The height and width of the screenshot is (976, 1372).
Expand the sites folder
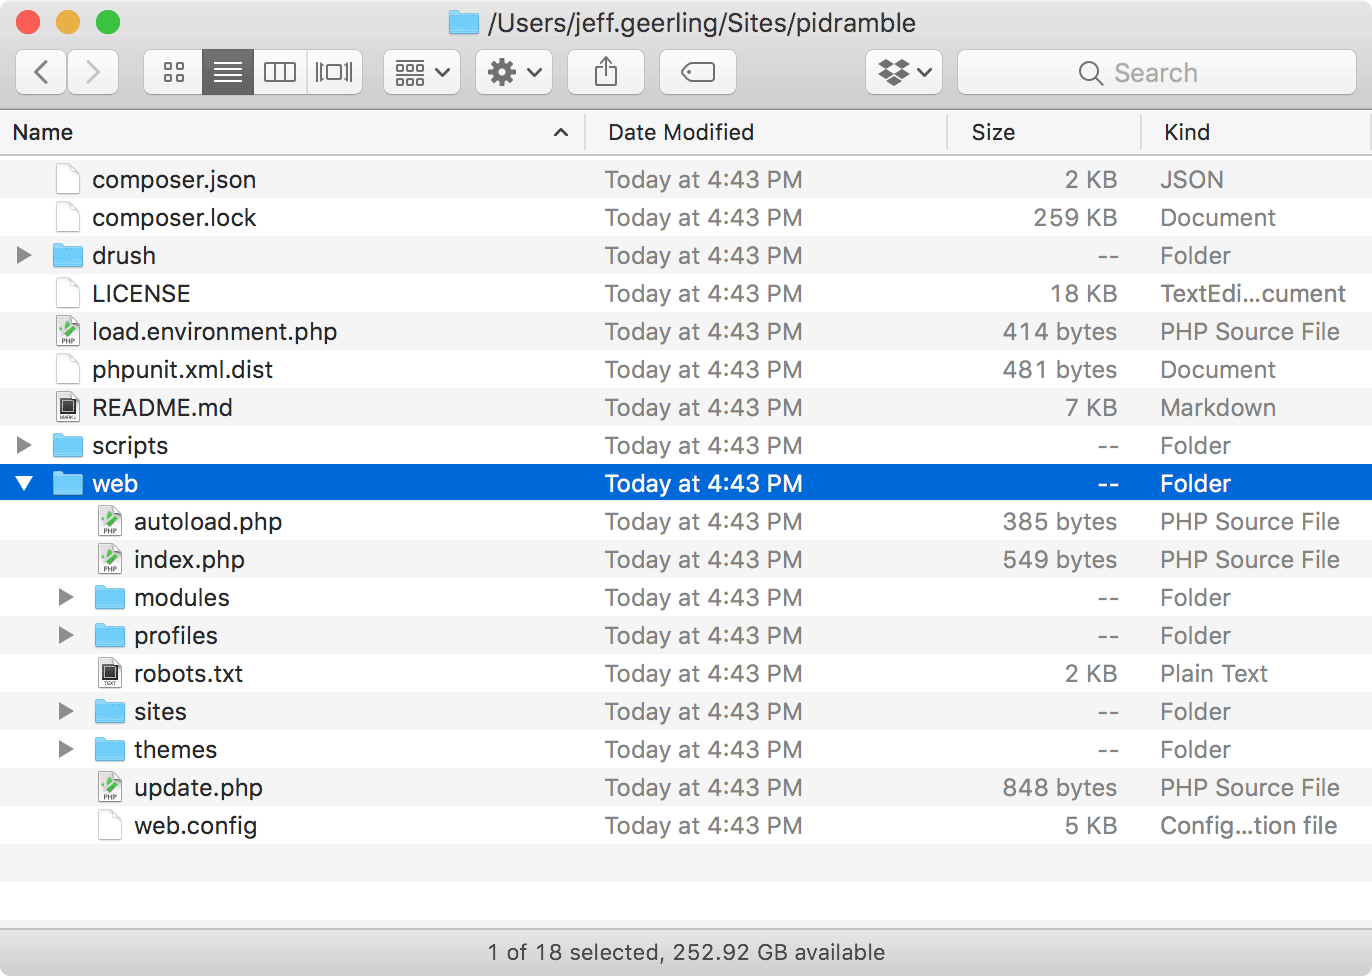tap(66, 711)
